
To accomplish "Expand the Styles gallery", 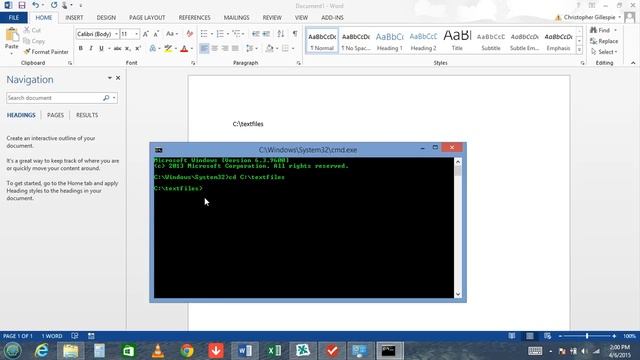I will coord(579,50).
